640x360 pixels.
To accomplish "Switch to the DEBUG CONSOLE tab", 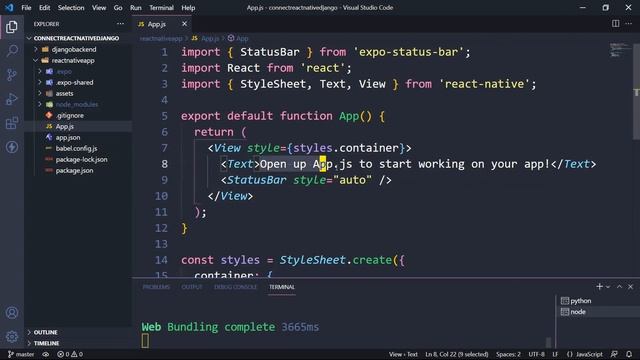I will click(236, 287).
